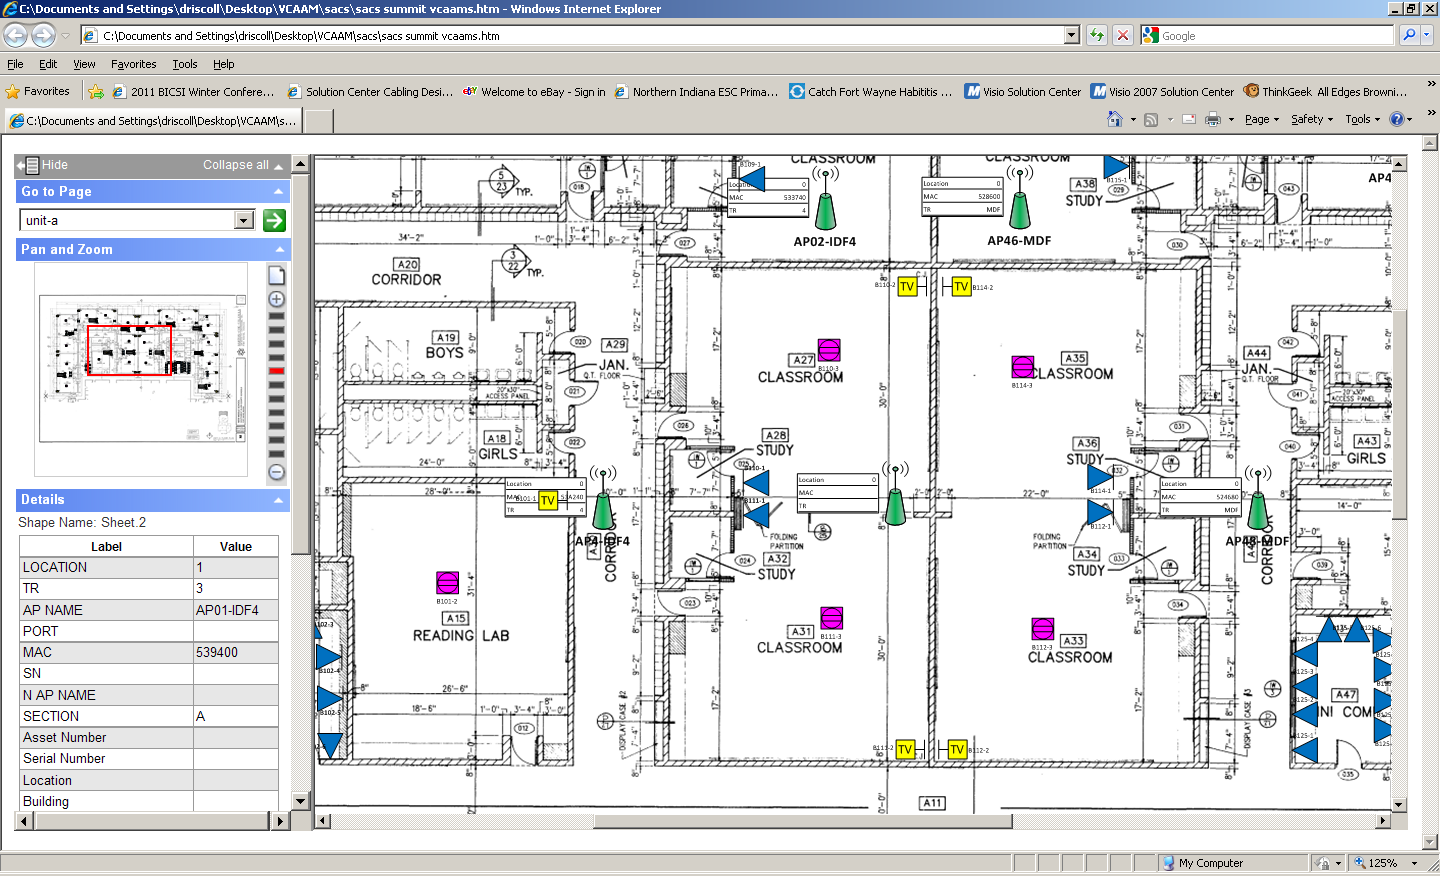
Task: Click the Pan and Zoom floor plan thumbnail
Action: [141, 369]
